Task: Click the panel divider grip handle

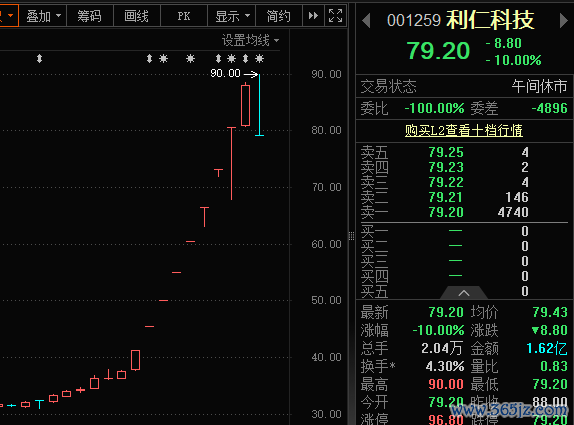Action: pyautogui.click(x=351, y=236)
